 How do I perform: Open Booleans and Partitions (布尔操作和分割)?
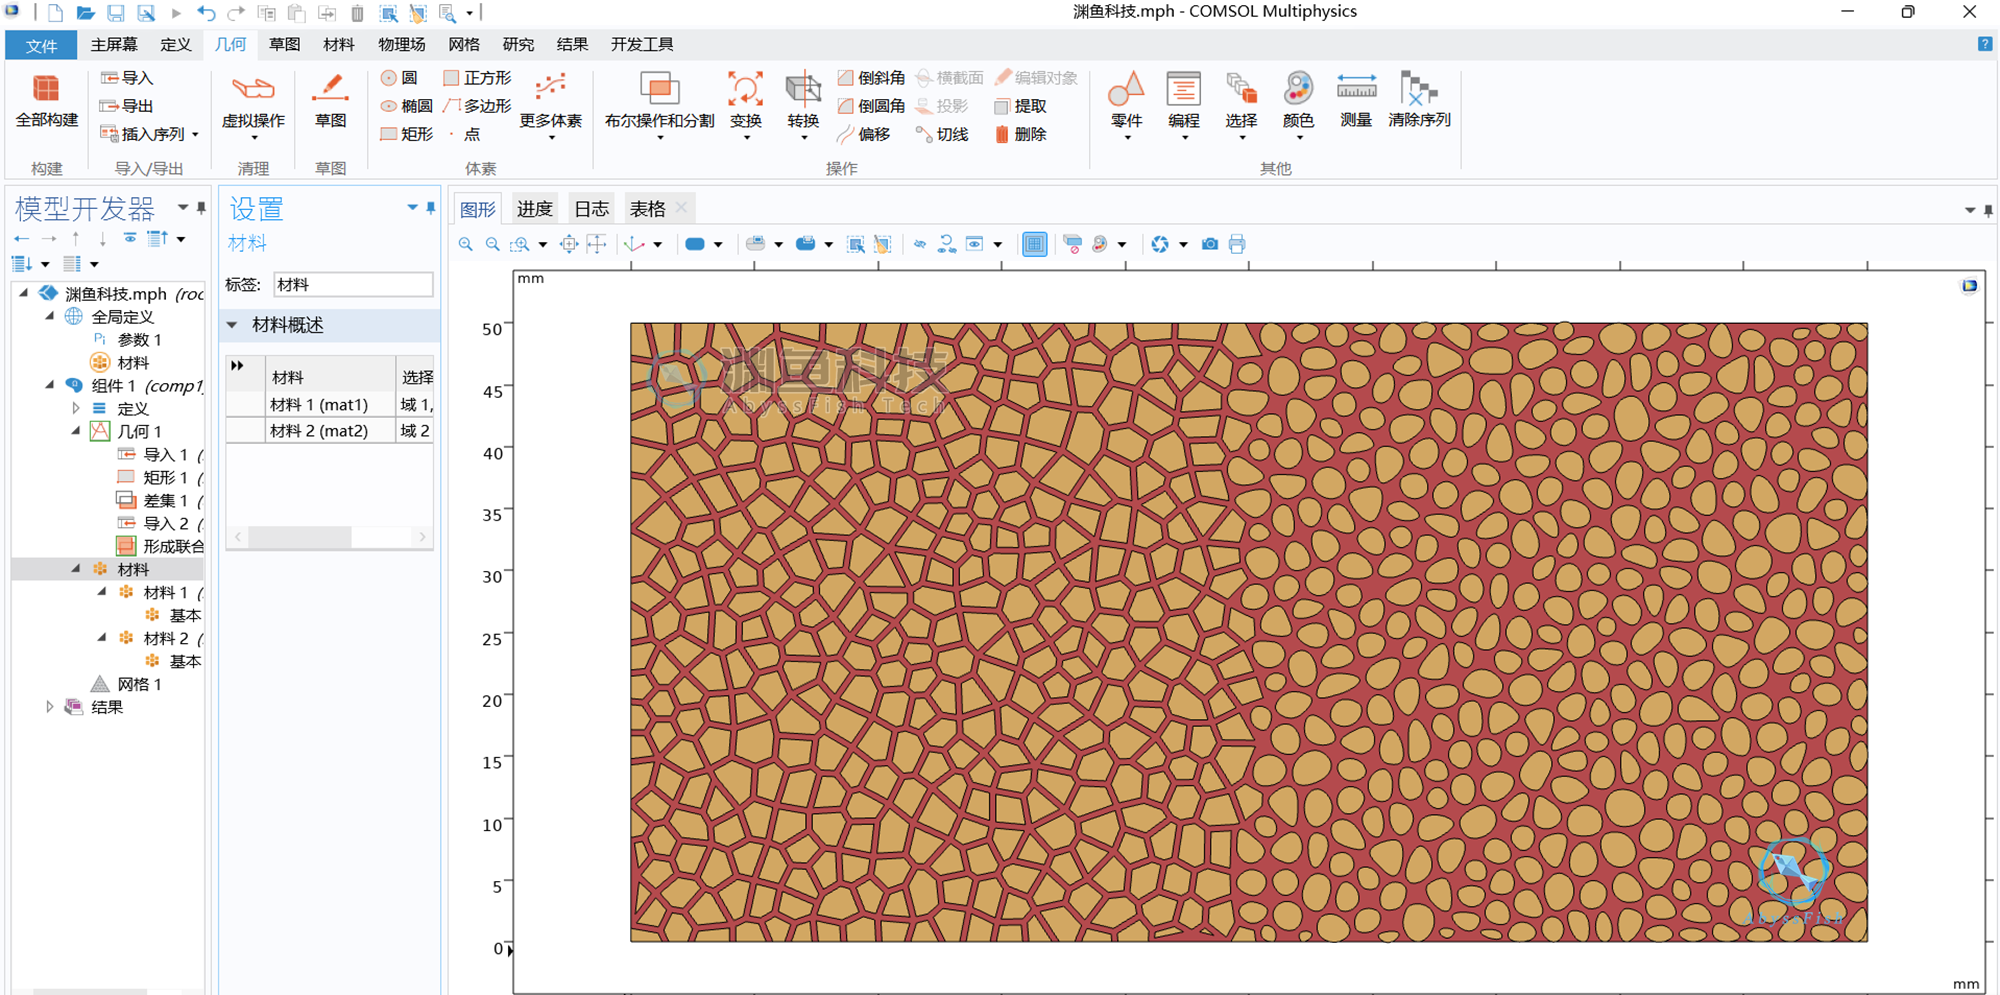tap(659, 105)
